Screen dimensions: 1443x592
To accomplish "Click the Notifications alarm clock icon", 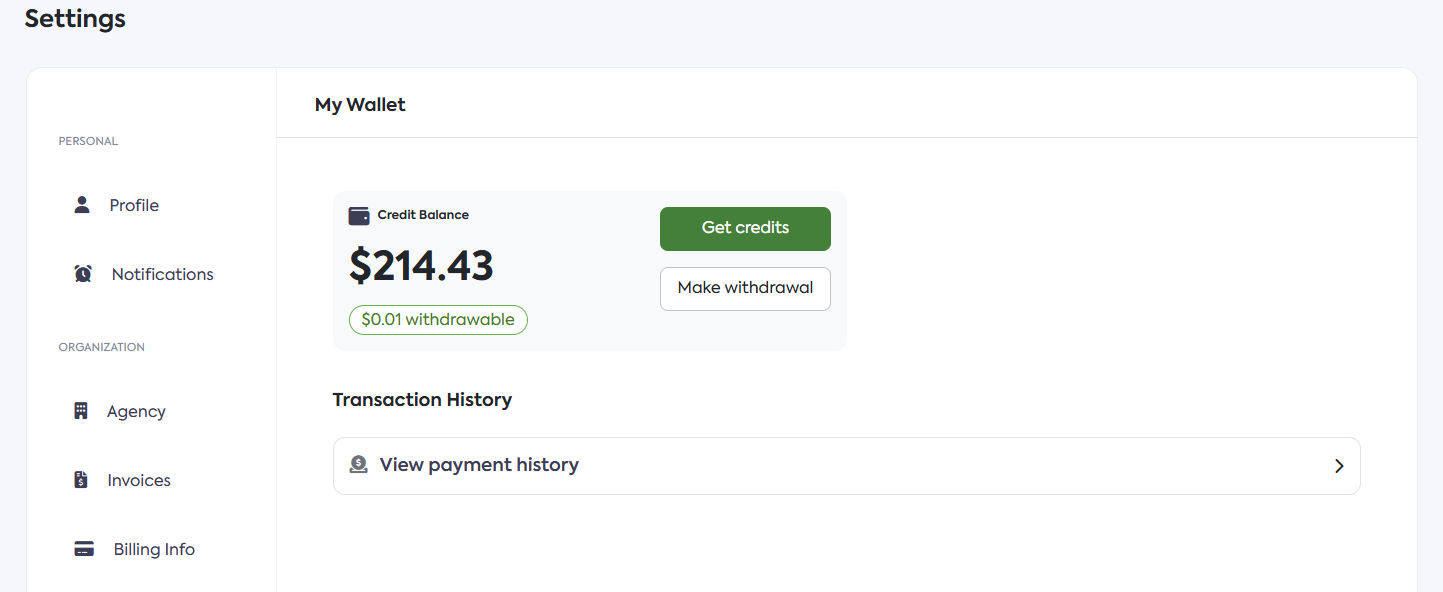I will pos(83,274).
